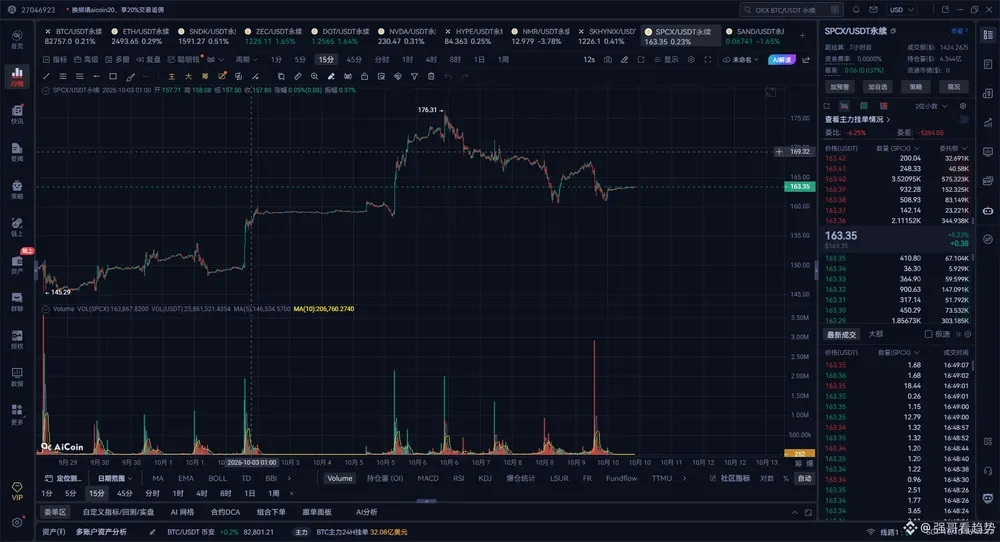1000x542 pixels.
Task: Open the 大额 trades tab
Action: (876, 334)
